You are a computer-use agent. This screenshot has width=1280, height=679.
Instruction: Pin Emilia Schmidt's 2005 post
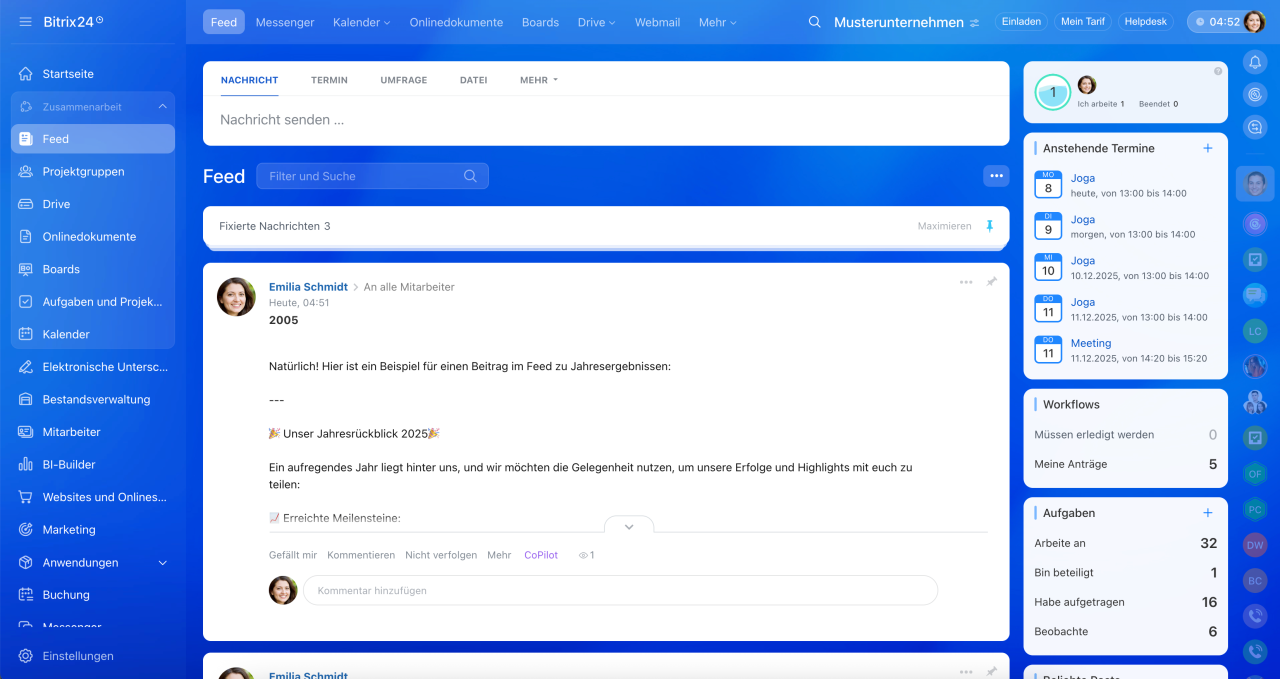tap(991, 282)
